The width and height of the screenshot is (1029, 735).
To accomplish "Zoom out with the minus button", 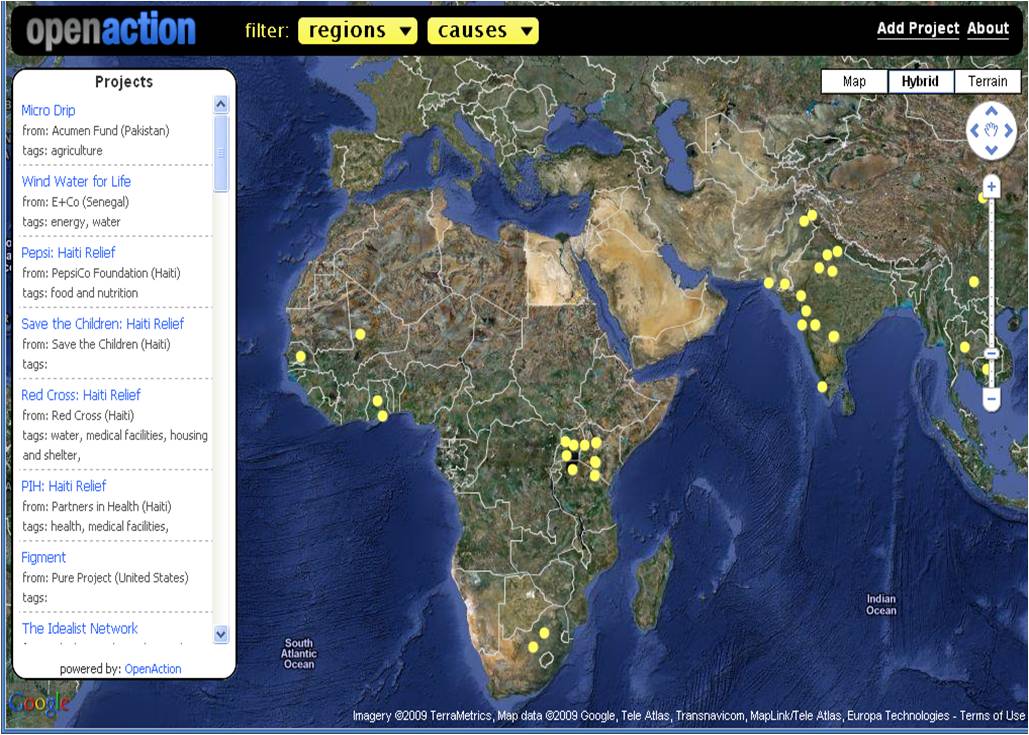I will [x=991, y=399].
